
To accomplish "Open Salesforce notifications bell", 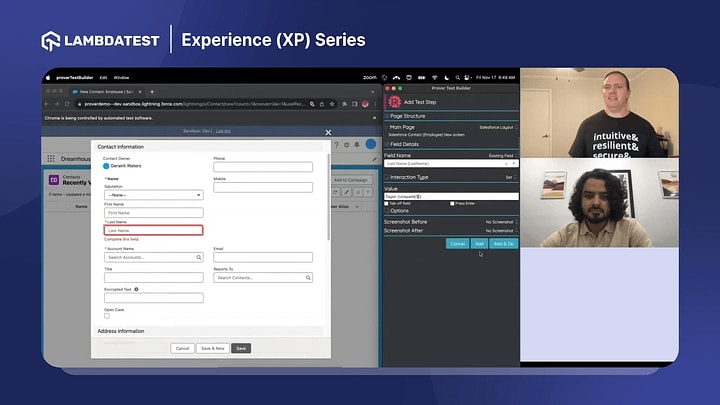I will click(357, 145).
